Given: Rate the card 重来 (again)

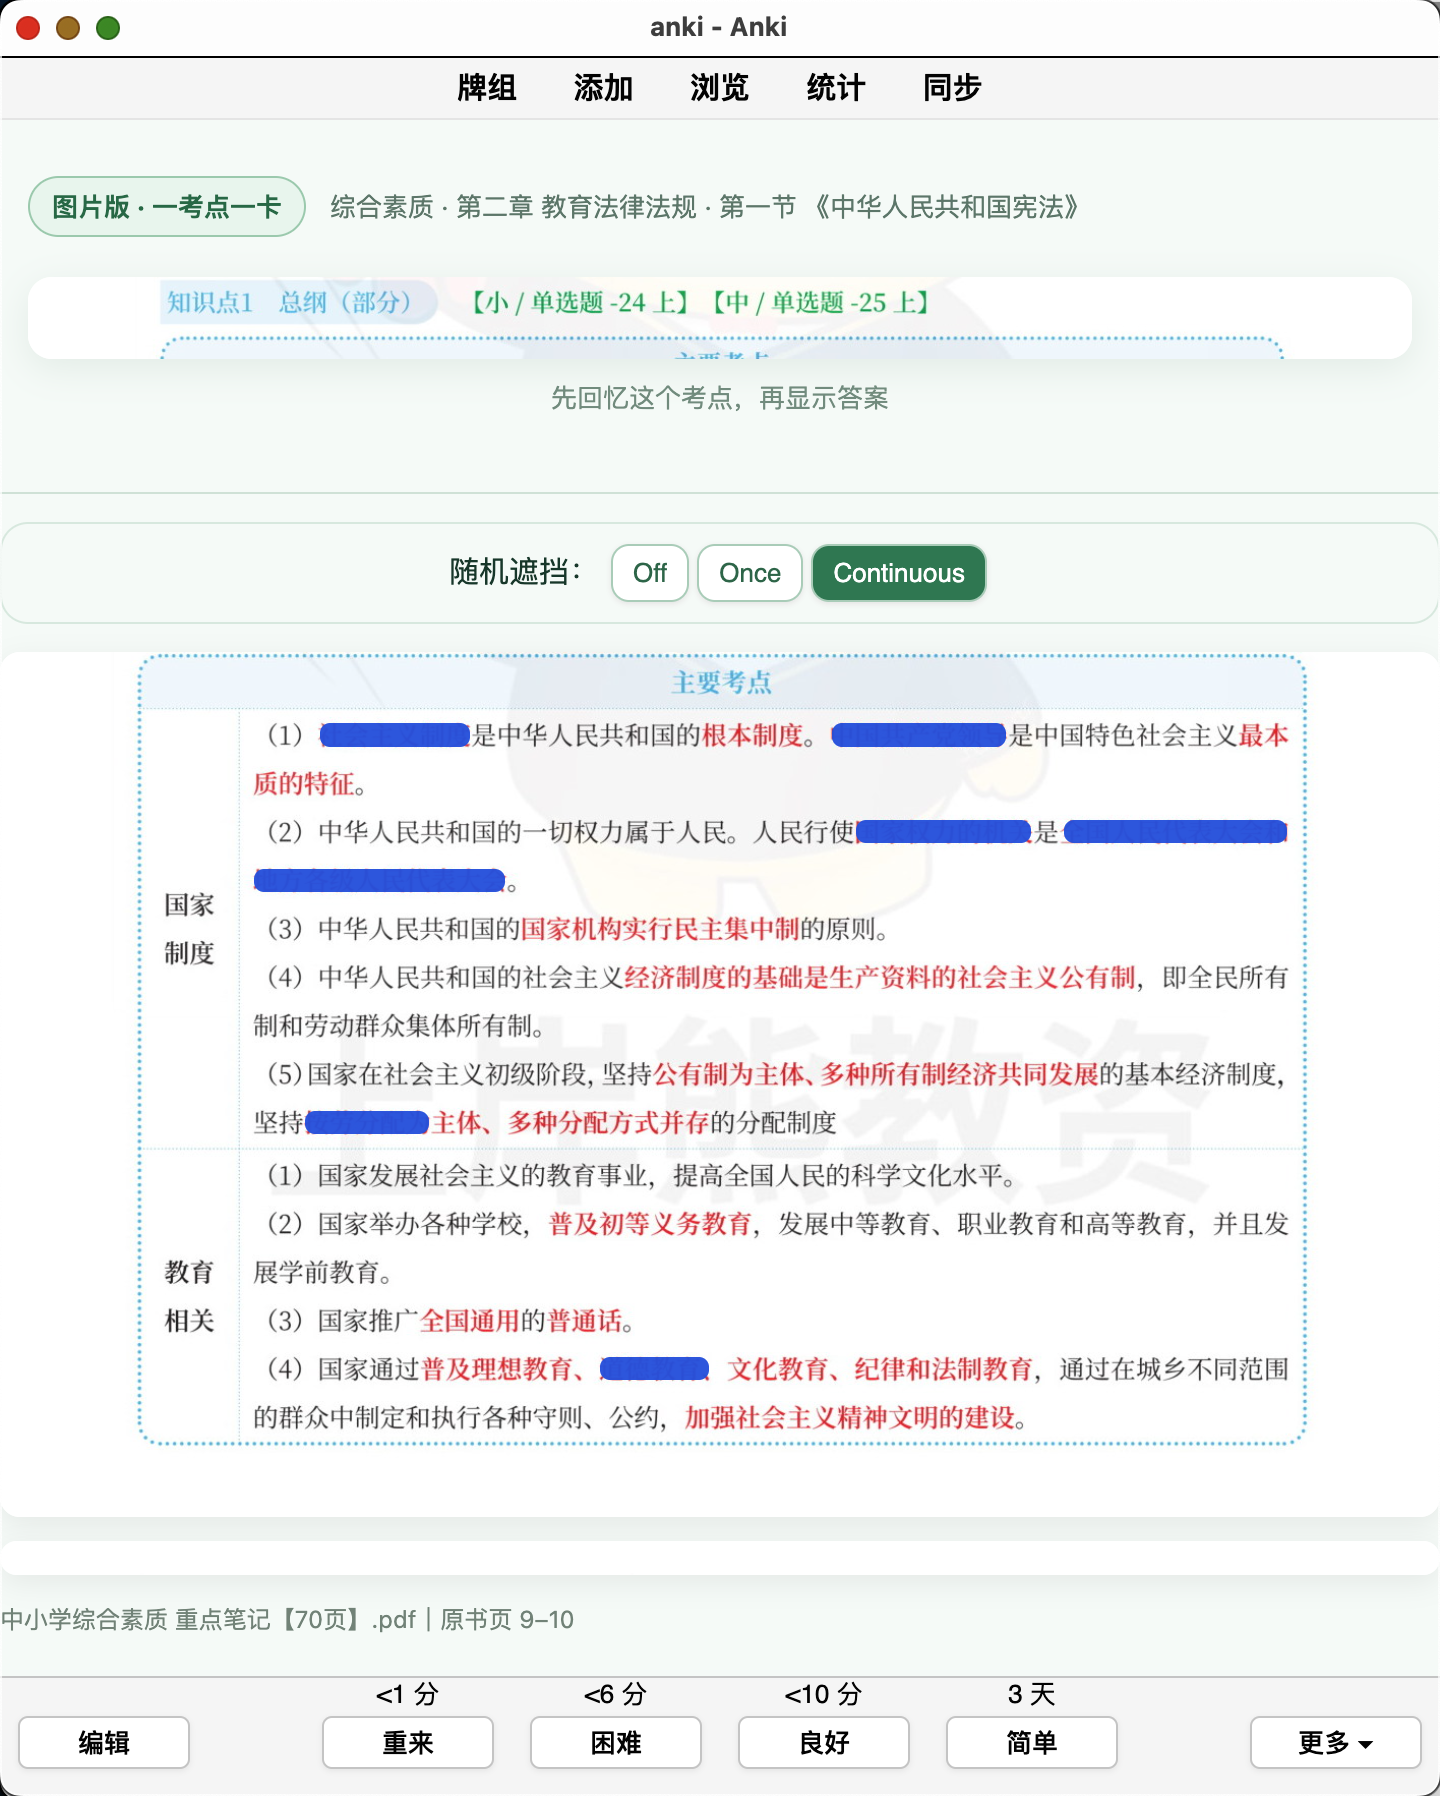Looking at the screenshot, I should tap(408, 1743).
